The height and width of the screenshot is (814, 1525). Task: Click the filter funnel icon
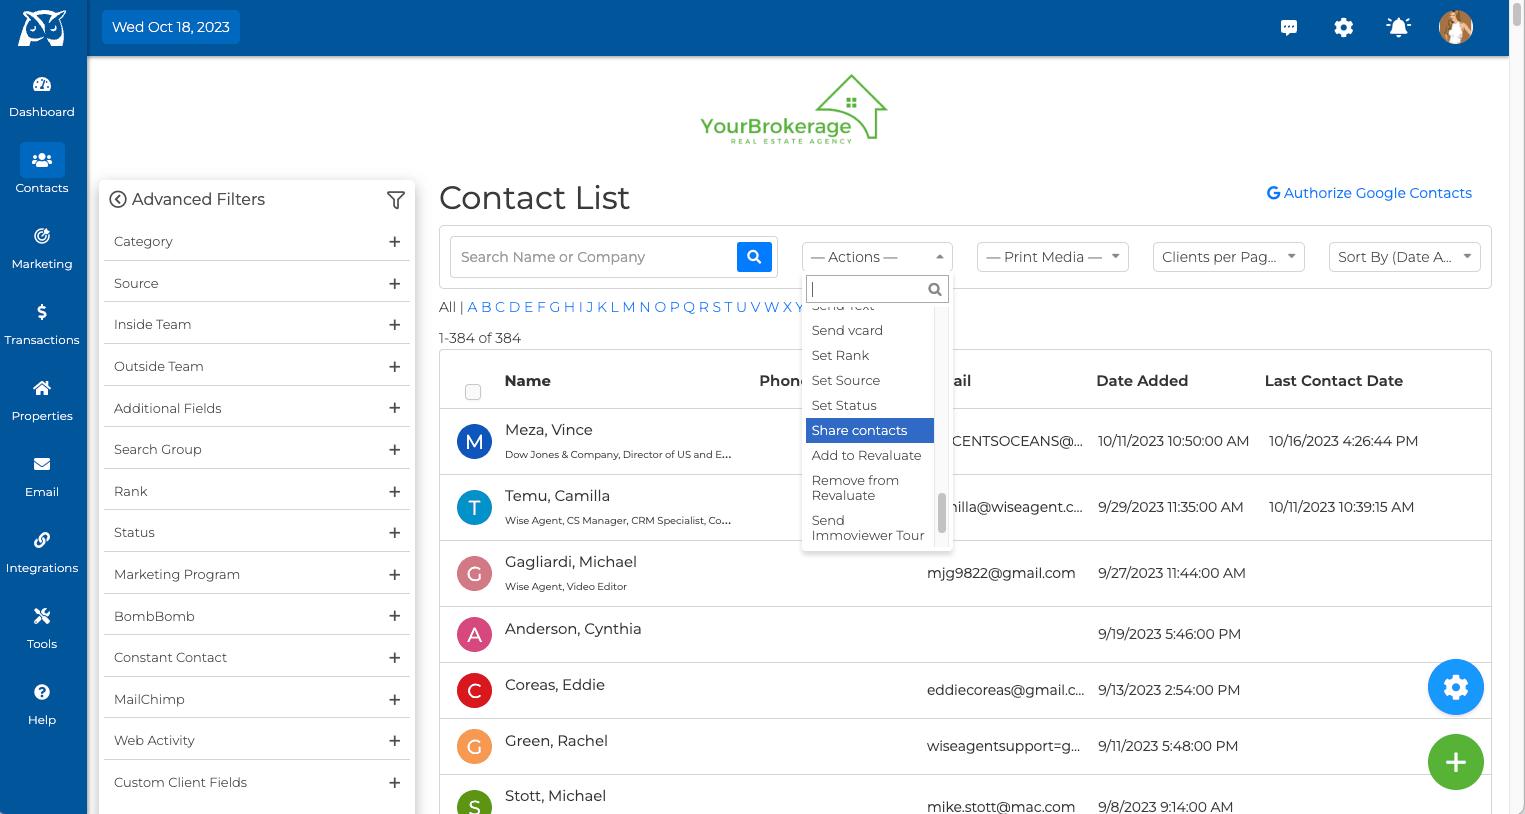pos(396,200)
